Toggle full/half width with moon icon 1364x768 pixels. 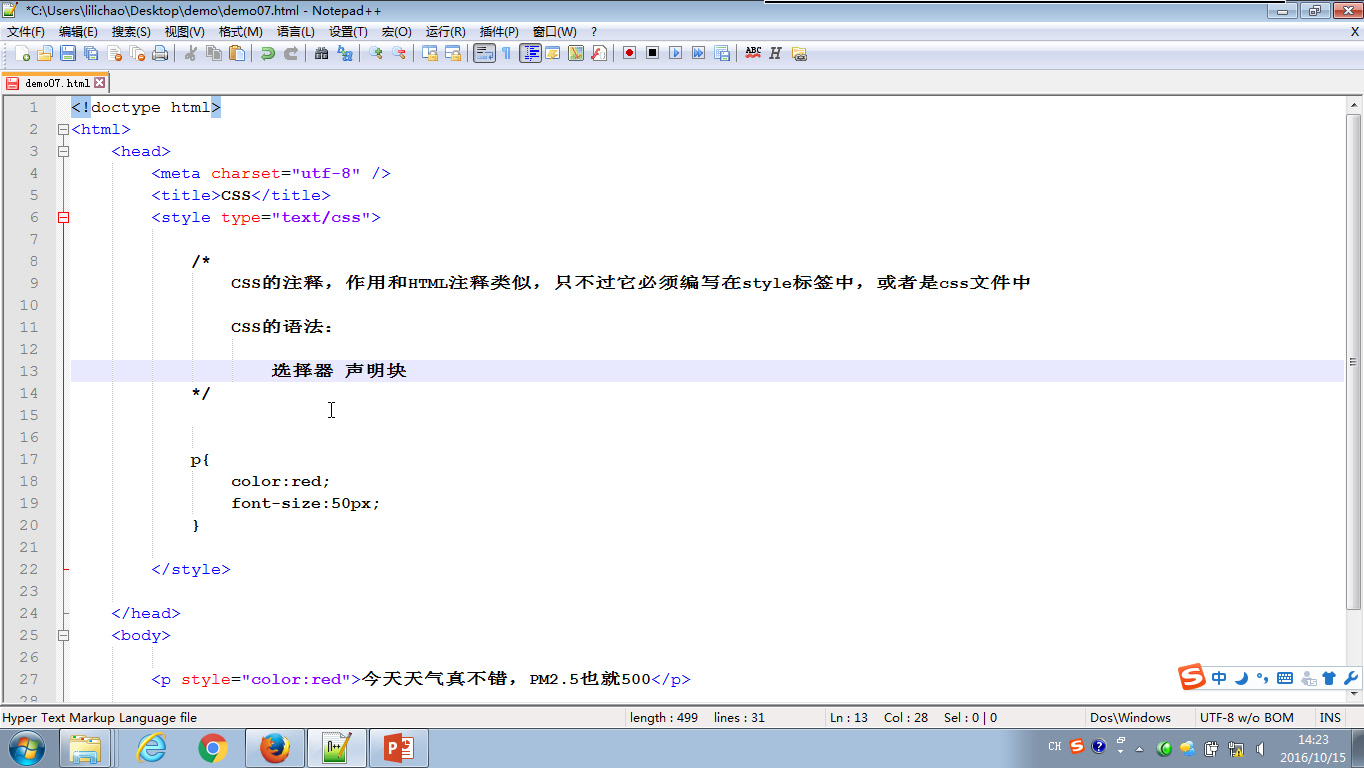point(1241,677)
